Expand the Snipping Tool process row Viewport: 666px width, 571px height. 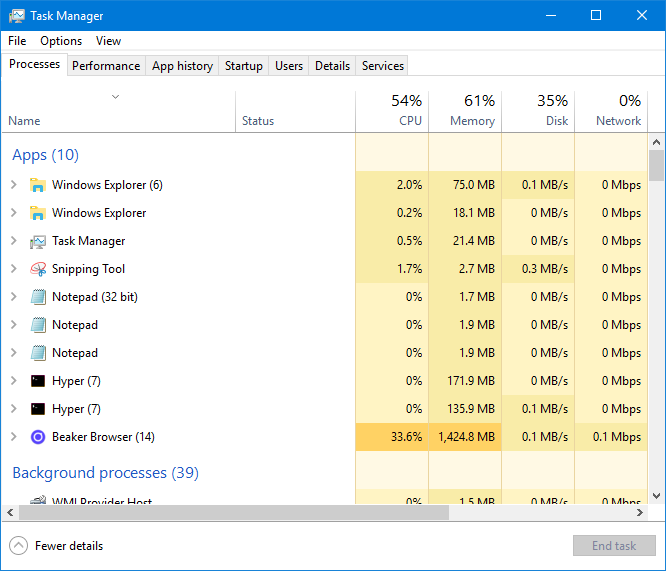pos(14,269)
